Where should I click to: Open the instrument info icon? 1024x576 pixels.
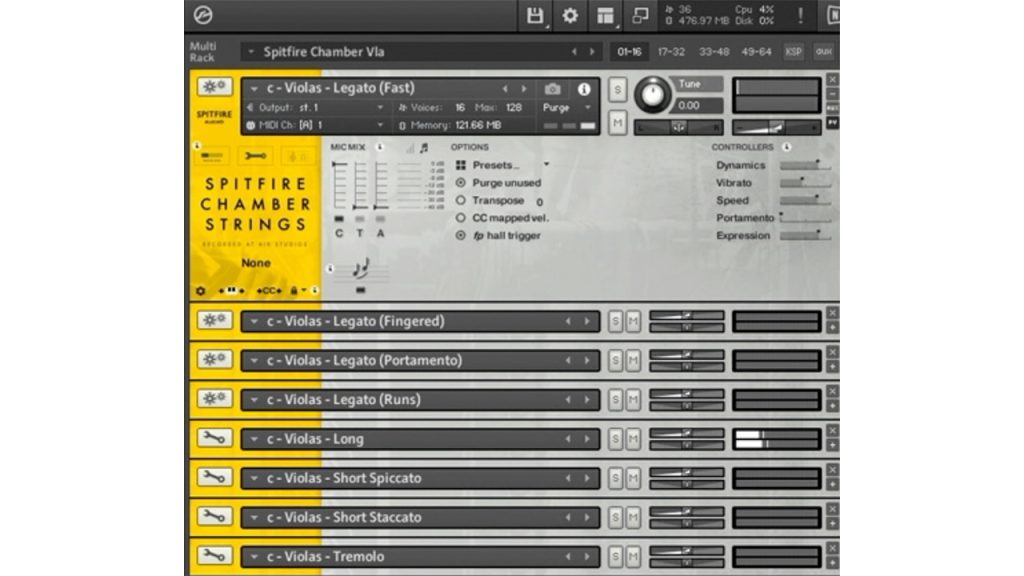[x=584, y=89]
